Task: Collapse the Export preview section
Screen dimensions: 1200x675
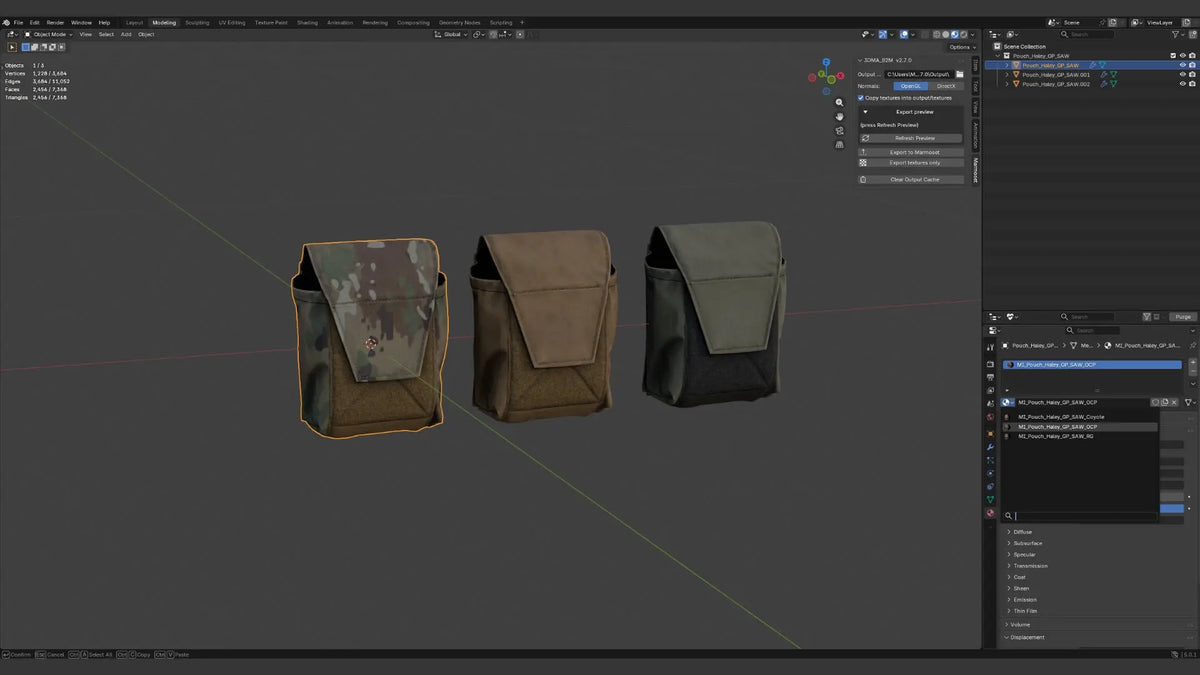Action: tap(866, 112)
